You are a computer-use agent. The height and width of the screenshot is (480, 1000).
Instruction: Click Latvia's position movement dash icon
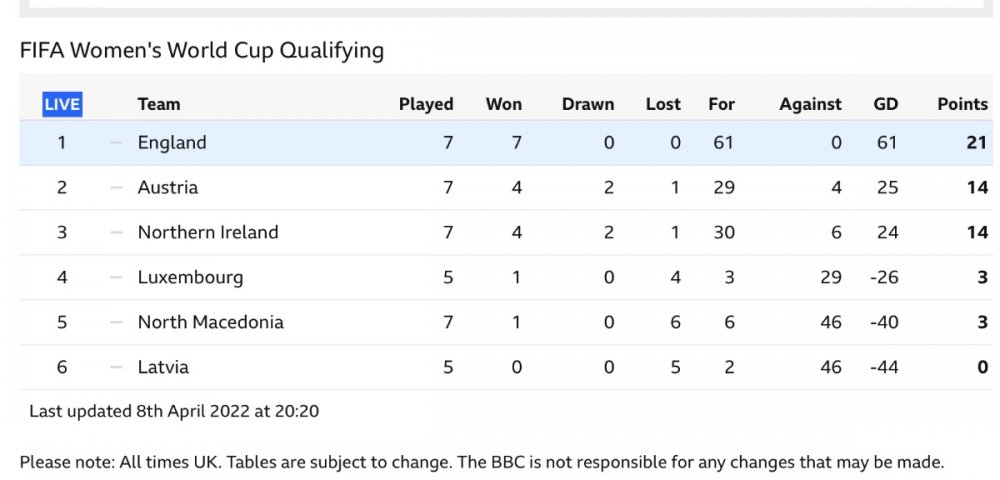coord(117,367)
